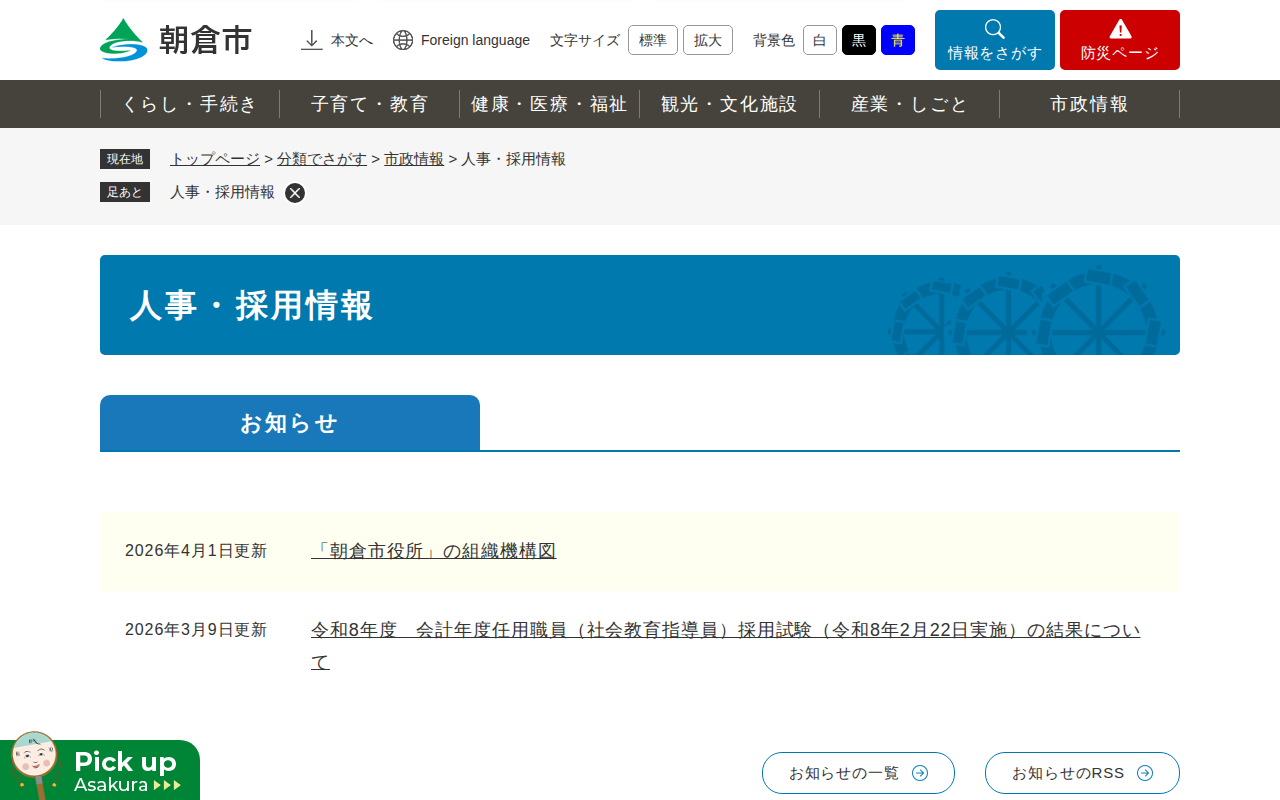Viewport: 1280px width, 800px height.
Task: Click the arrow icon on お知らせの一覧
Action: click(x=920, y=773)
